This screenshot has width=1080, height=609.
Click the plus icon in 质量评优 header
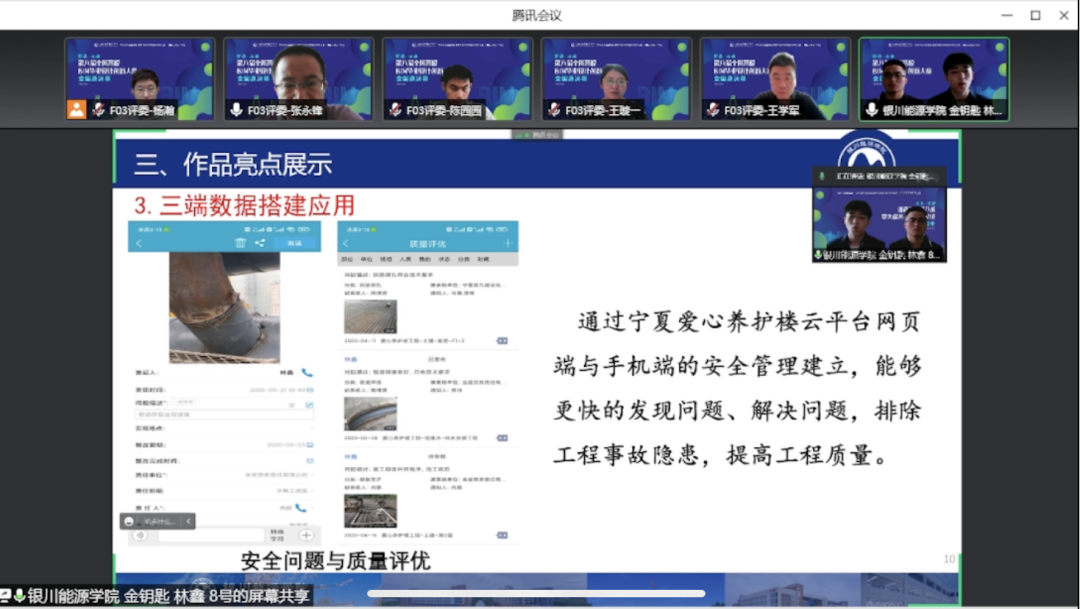(x=508, y=243)
